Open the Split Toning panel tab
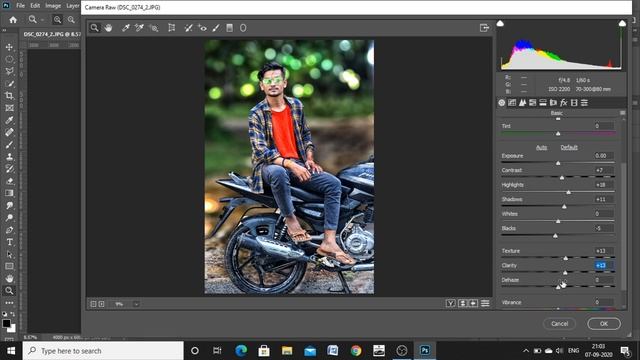 pos(543,103)
